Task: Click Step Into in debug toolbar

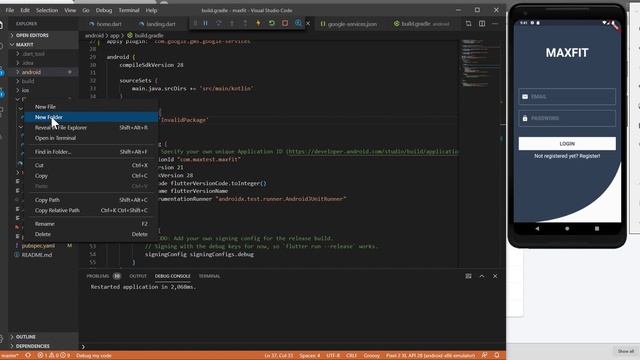Action: click(232, 24)
